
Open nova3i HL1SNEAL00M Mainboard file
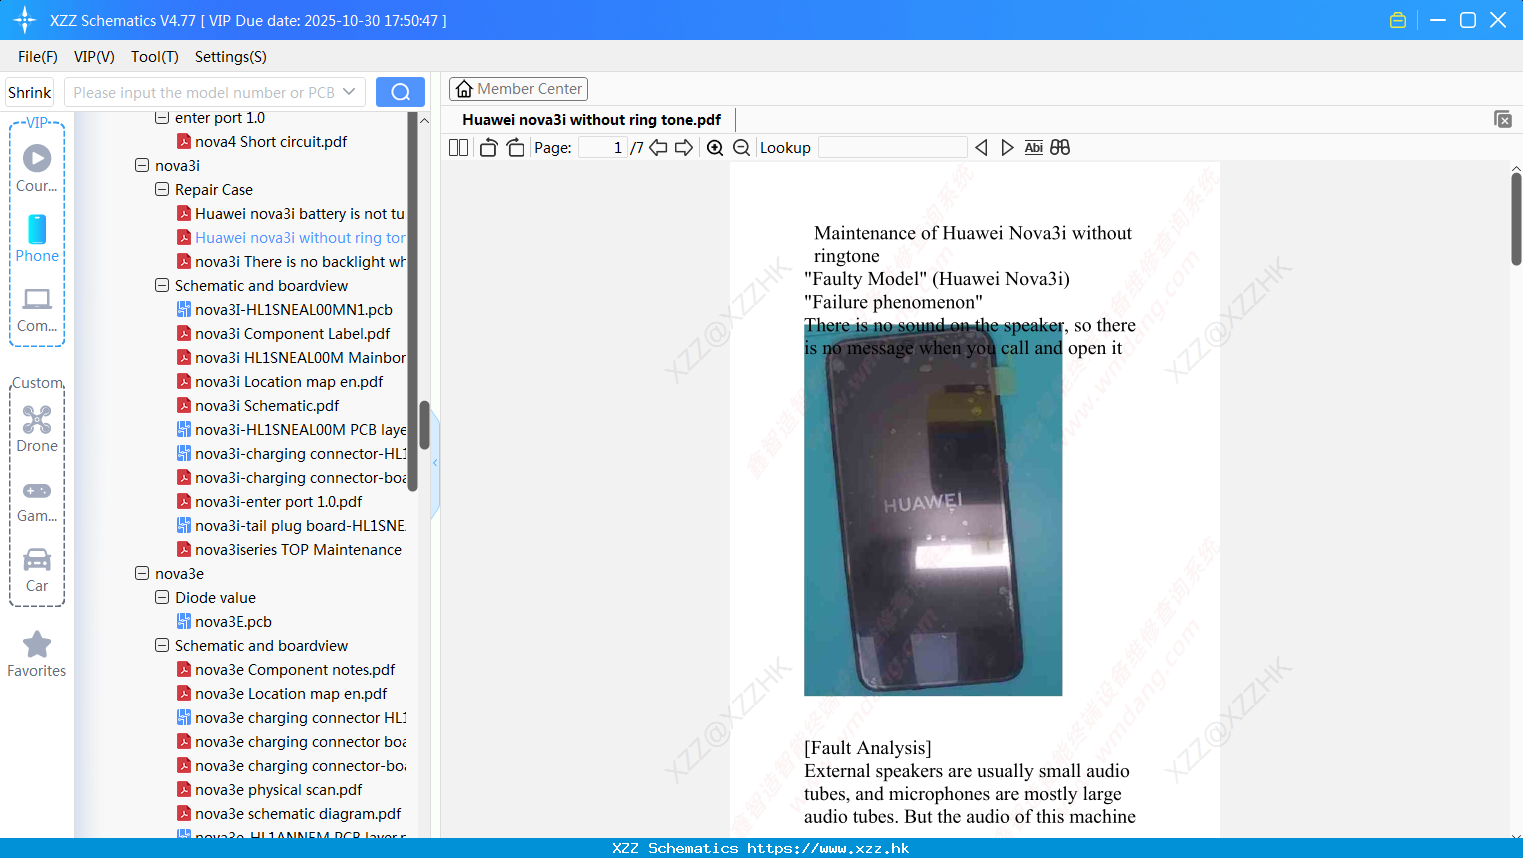(291, 357)
